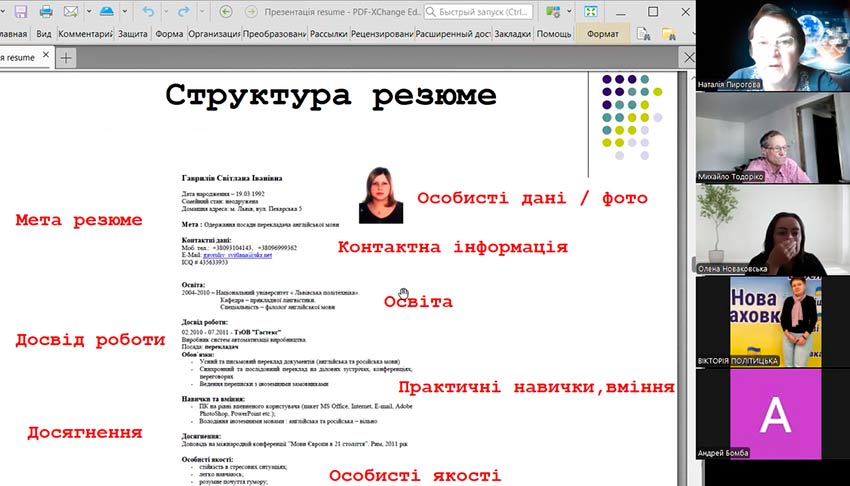Open the Вид menu tab
Image resolution: width=850 pixels, height=486 pixels.
pyautogui.click(x=43, y=33)
